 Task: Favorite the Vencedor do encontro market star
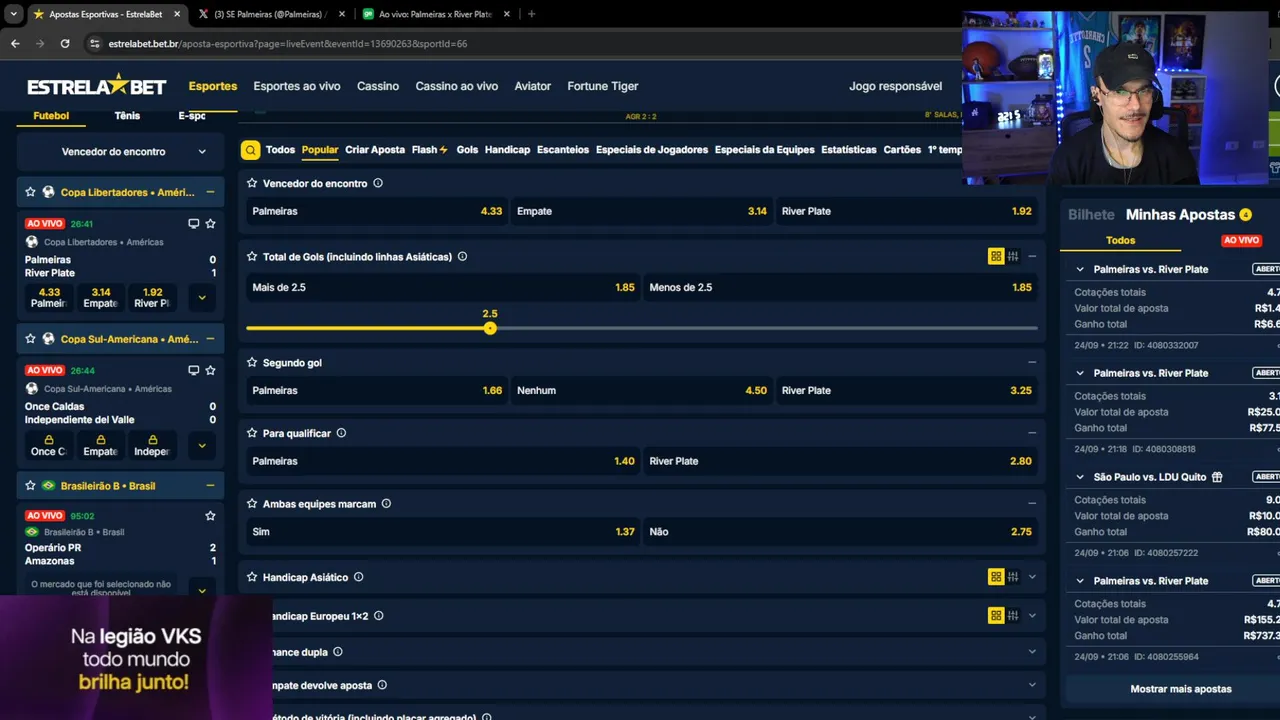pyautogui.click(x=252, y=183)
